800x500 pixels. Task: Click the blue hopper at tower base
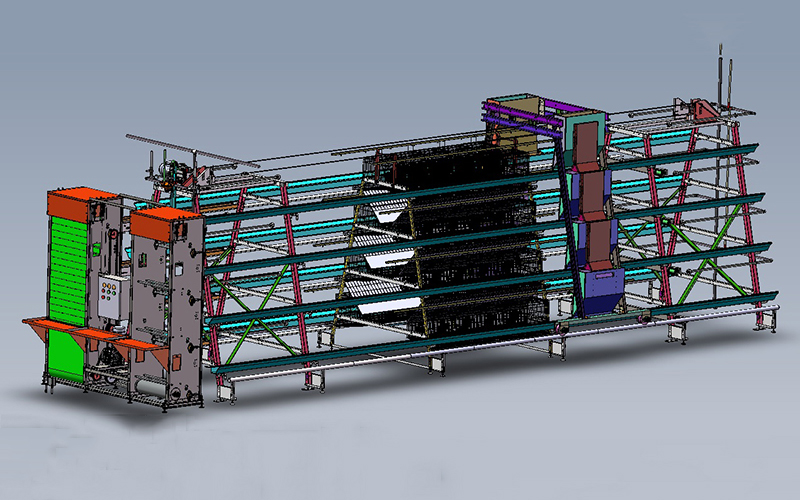(x=599, y=289)
